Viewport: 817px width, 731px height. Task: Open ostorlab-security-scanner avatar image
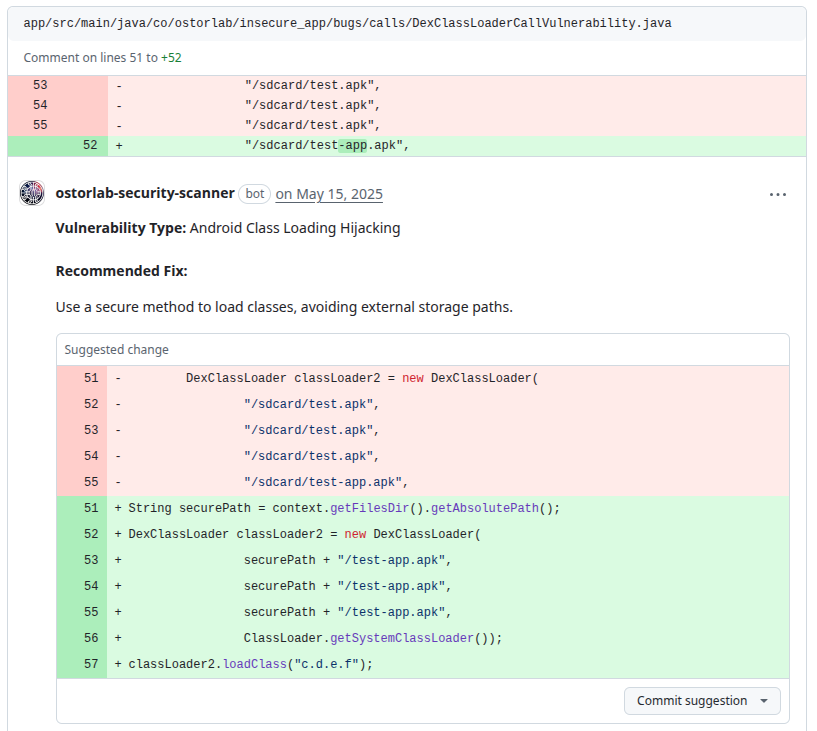(x=32, y=193)
